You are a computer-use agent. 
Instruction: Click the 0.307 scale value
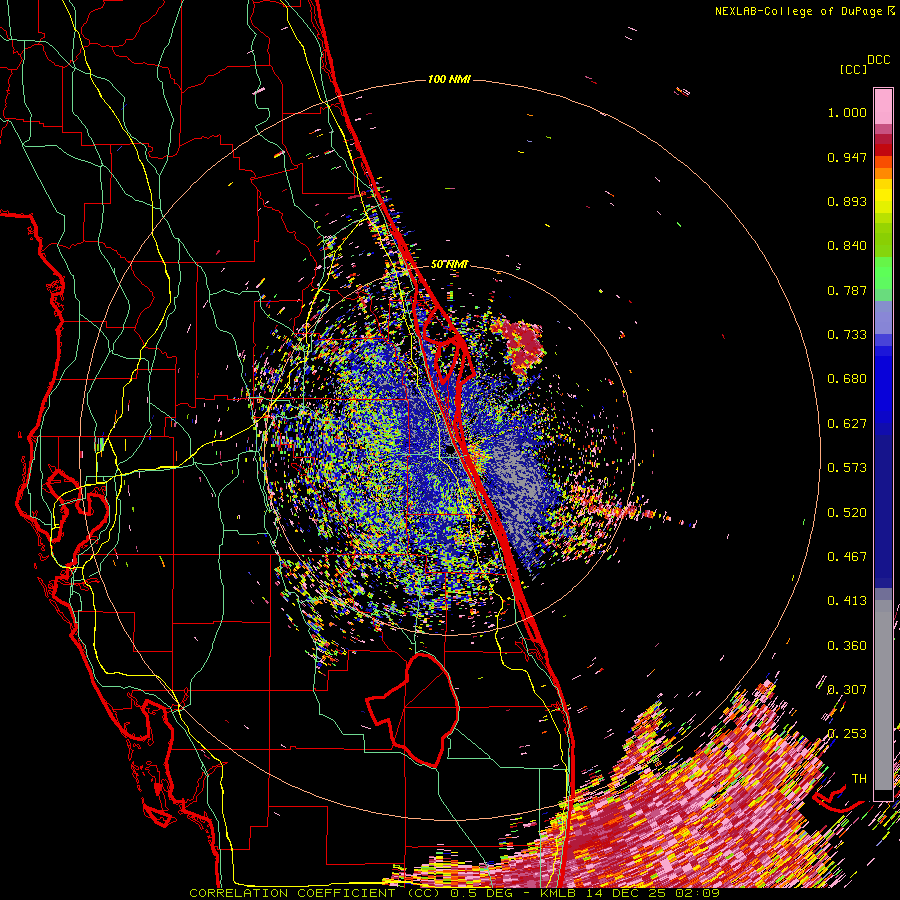tap(847, 690)
